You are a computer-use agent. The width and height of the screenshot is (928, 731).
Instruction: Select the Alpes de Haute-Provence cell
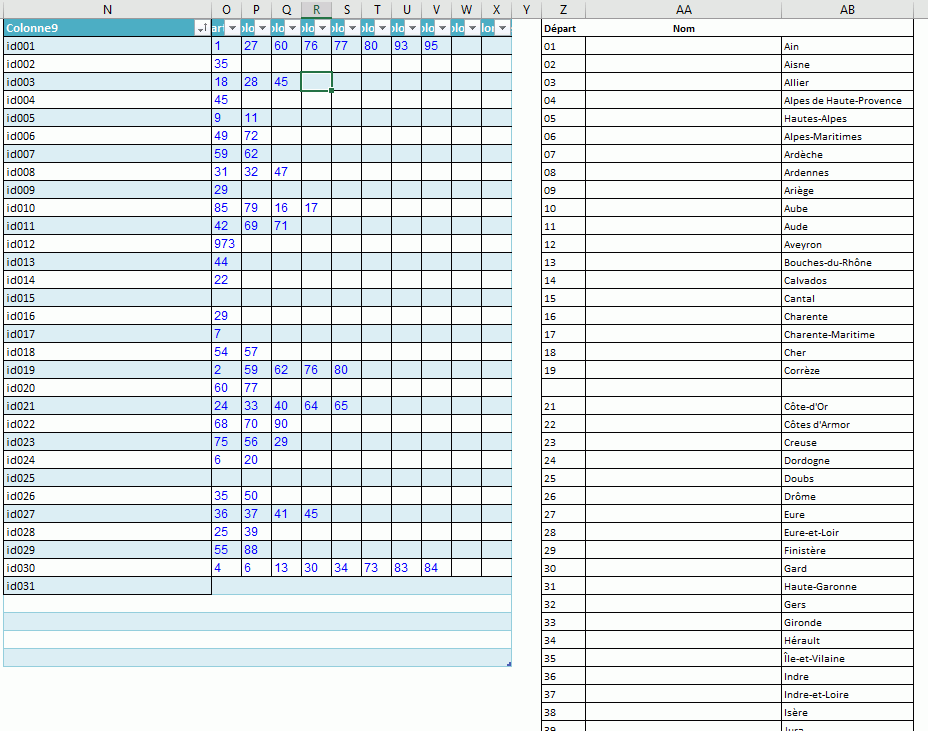point(848,100)
